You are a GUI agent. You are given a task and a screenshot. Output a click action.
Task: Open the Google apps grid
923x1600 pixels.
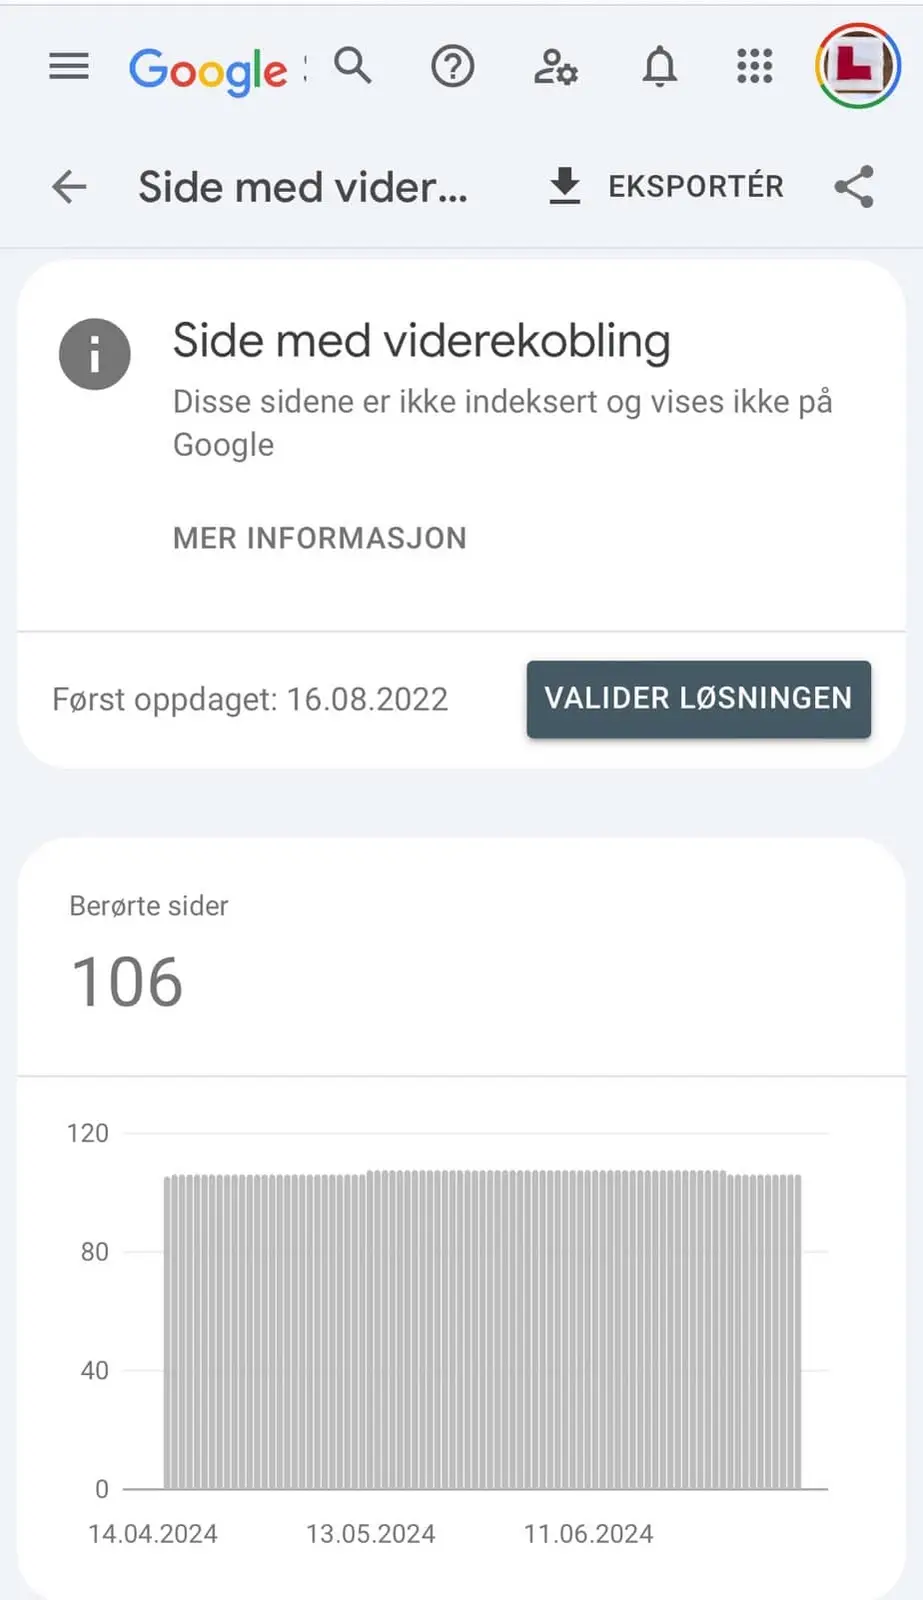tap(754, 67)
